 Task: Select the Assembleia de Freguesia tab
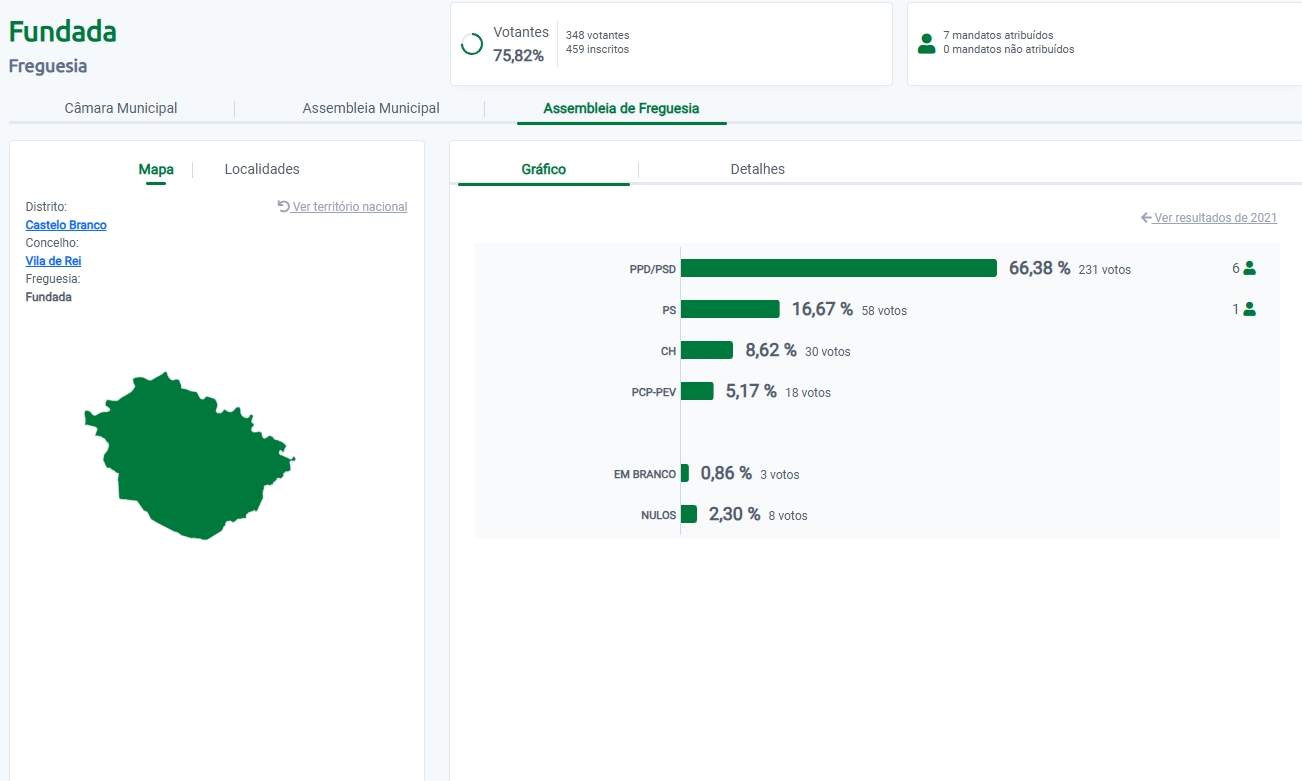[621, 108]
